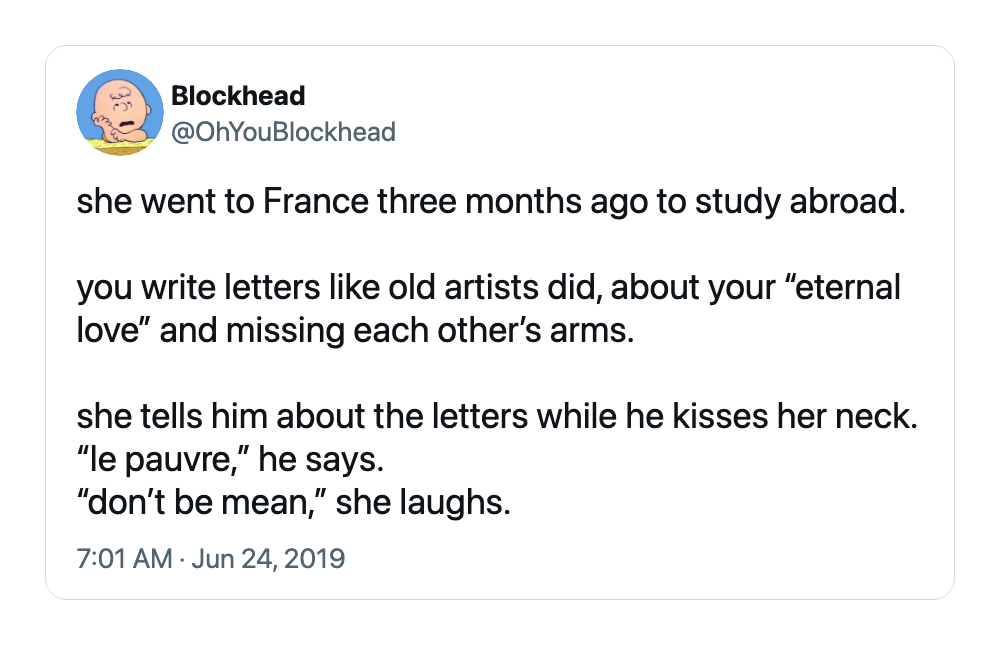Click the '"don't be mean," she laughs.' line
Screen dimensions: 1000x645
[x=293, y=503]
